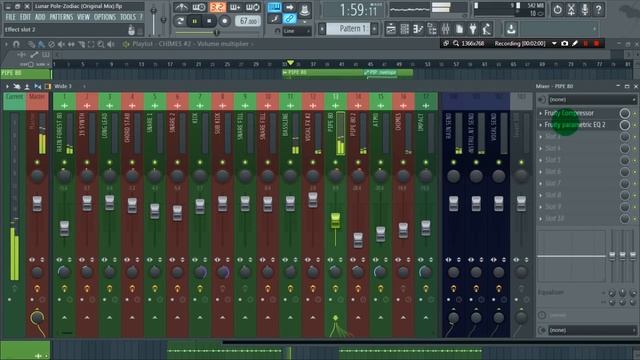Enable typing keyboard to piano

(x=274, y=7)
